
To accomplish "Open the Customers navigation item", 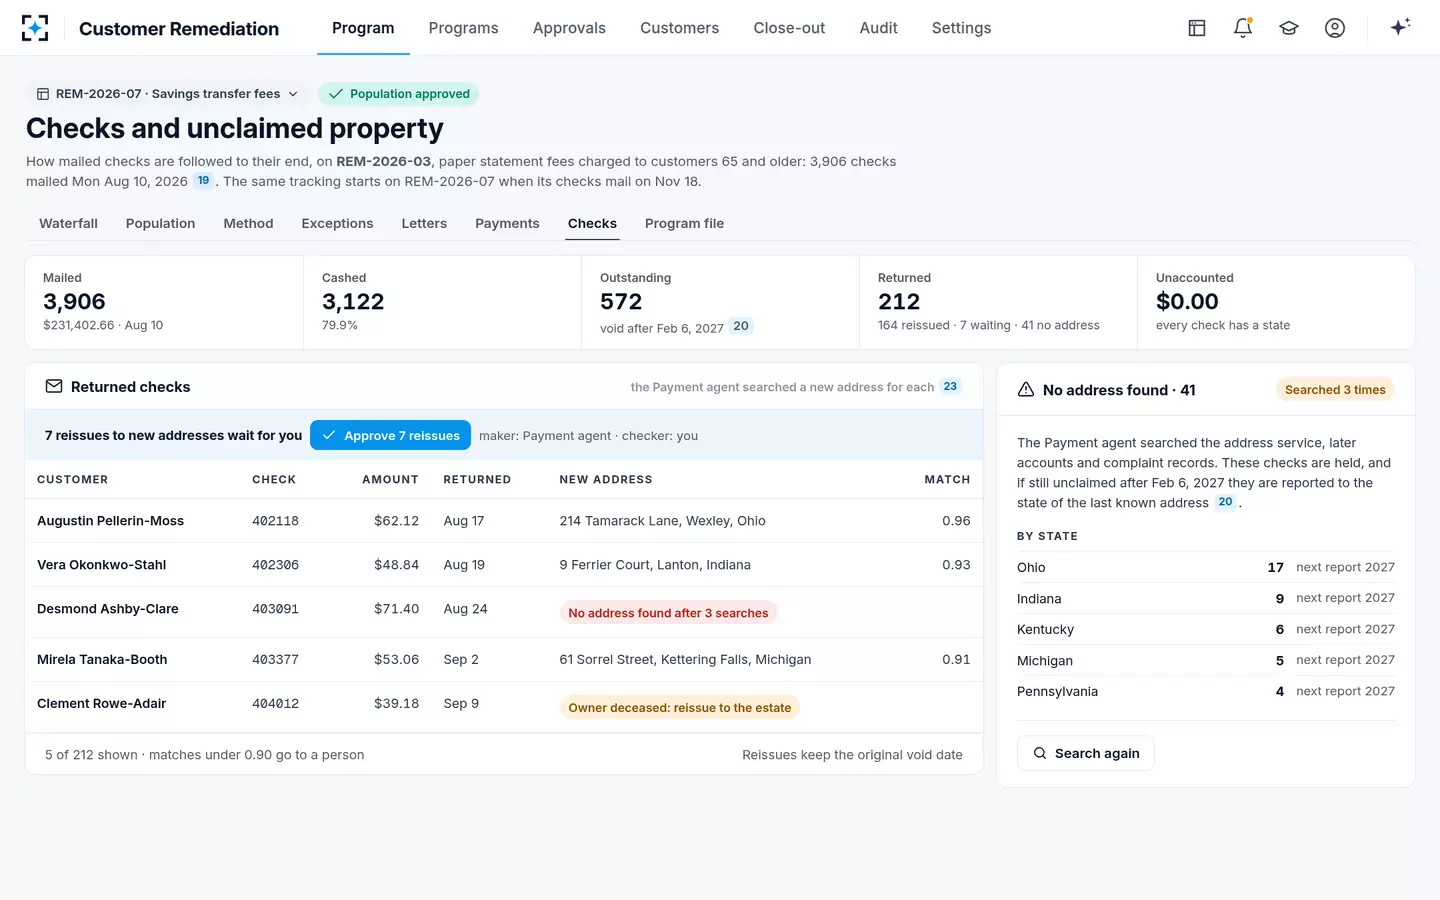I will tap(679, 28).
